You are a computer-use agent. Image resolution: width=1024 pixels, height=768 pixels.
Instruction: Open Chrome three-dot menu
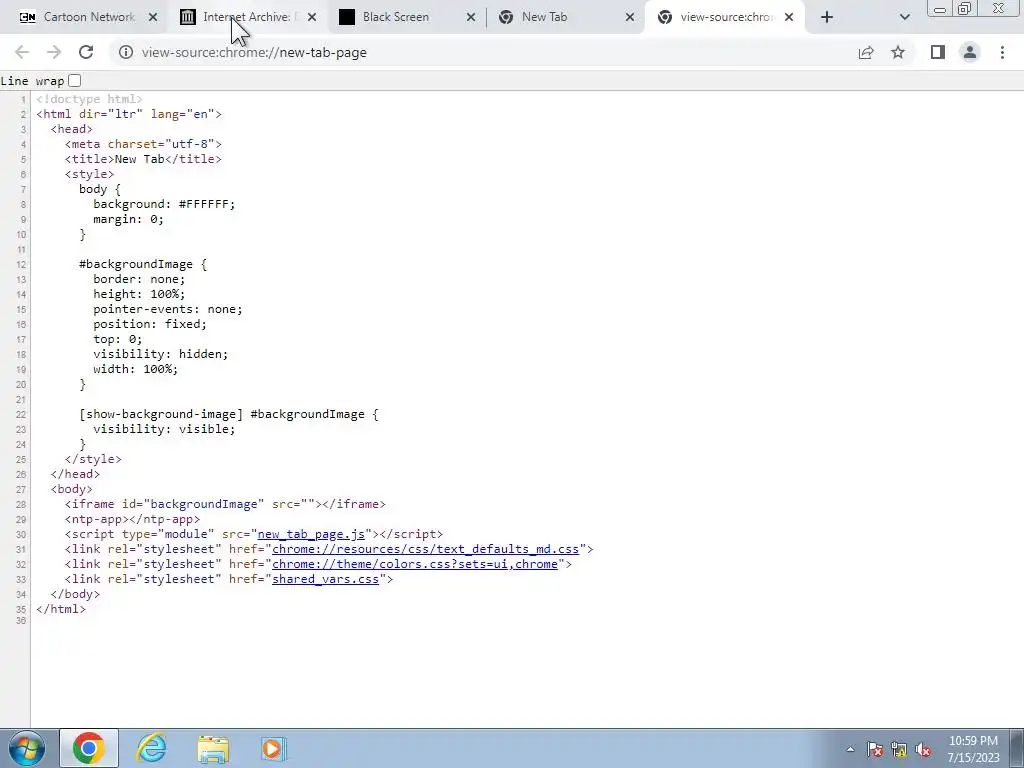click(1002, 52)
